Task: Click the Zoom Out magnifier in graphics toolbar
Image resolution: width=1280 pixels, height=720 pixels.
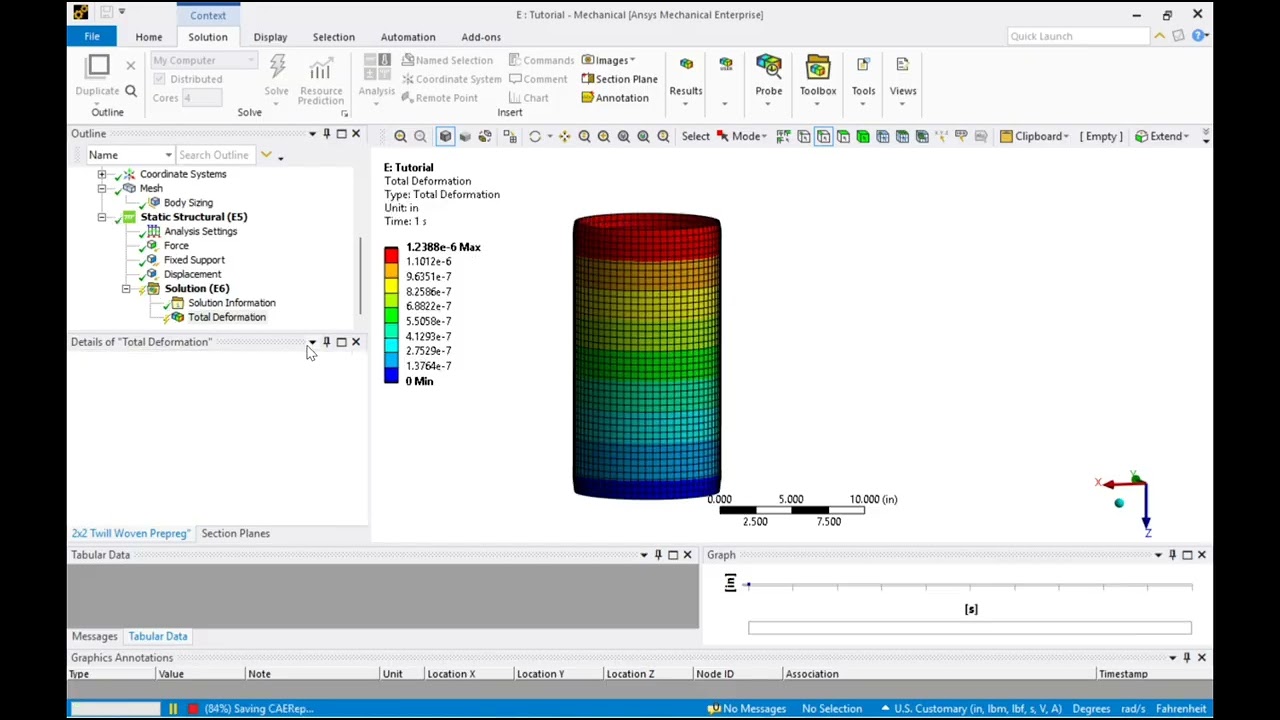Action: click(420, 136)
